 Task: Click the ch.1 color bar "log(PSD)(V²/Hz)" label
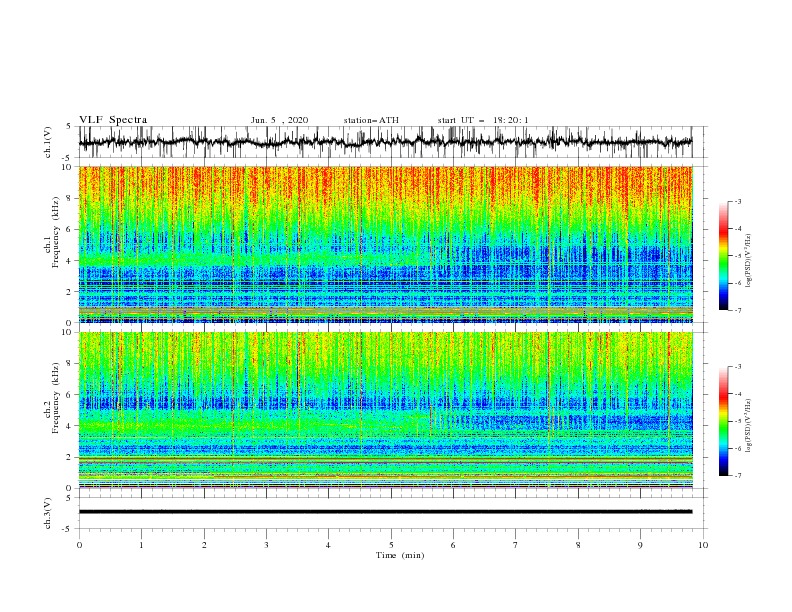click(x=749, y=261)
